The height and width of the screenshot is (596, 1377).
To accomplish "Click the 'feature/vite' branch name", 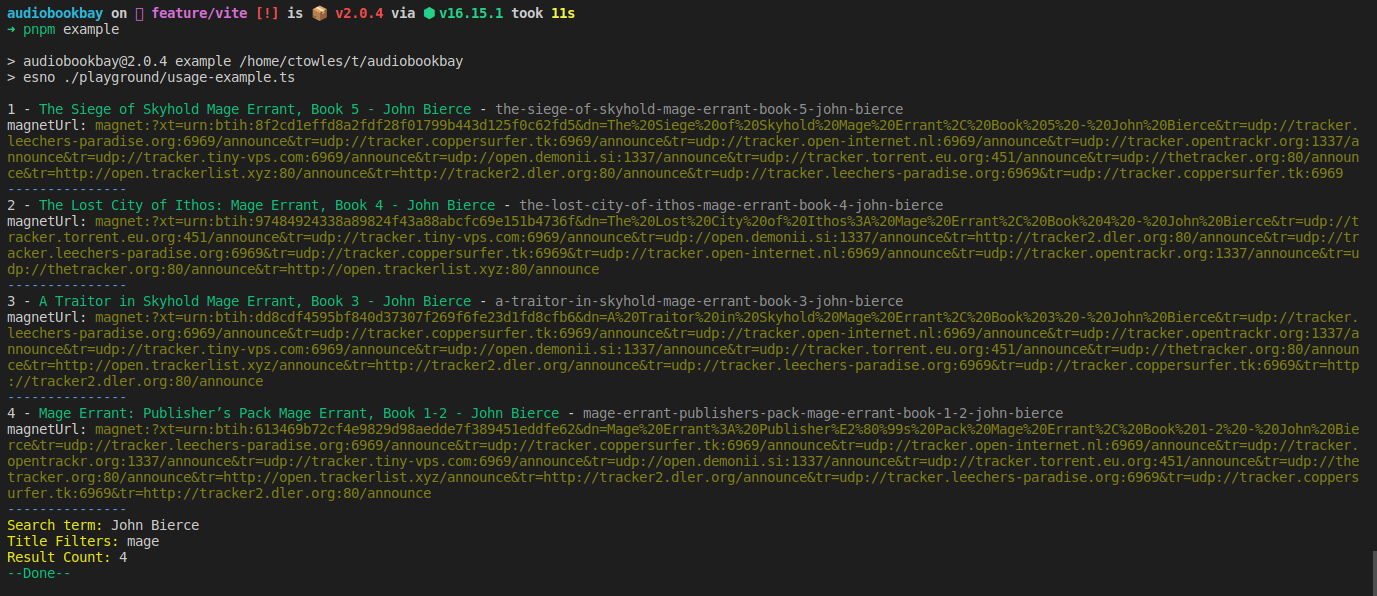I will (x=199, y=13).
